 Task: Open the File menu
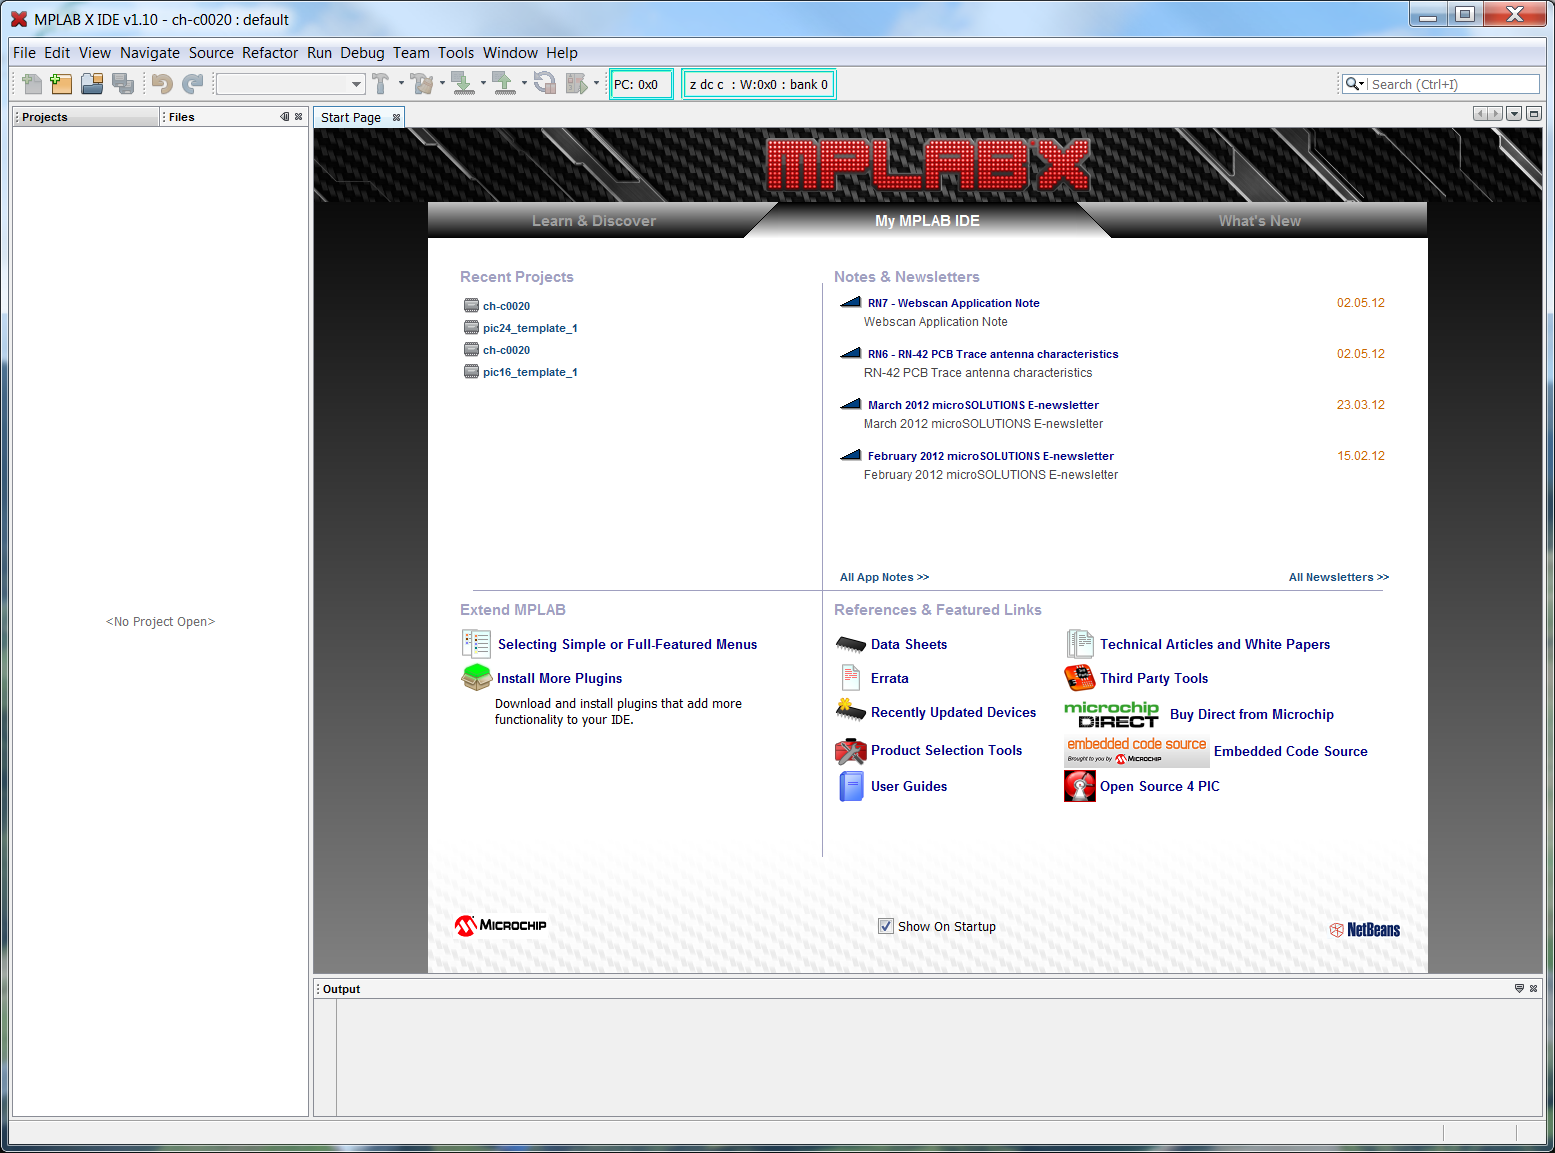pyautogui.click(x=24, y=53)
